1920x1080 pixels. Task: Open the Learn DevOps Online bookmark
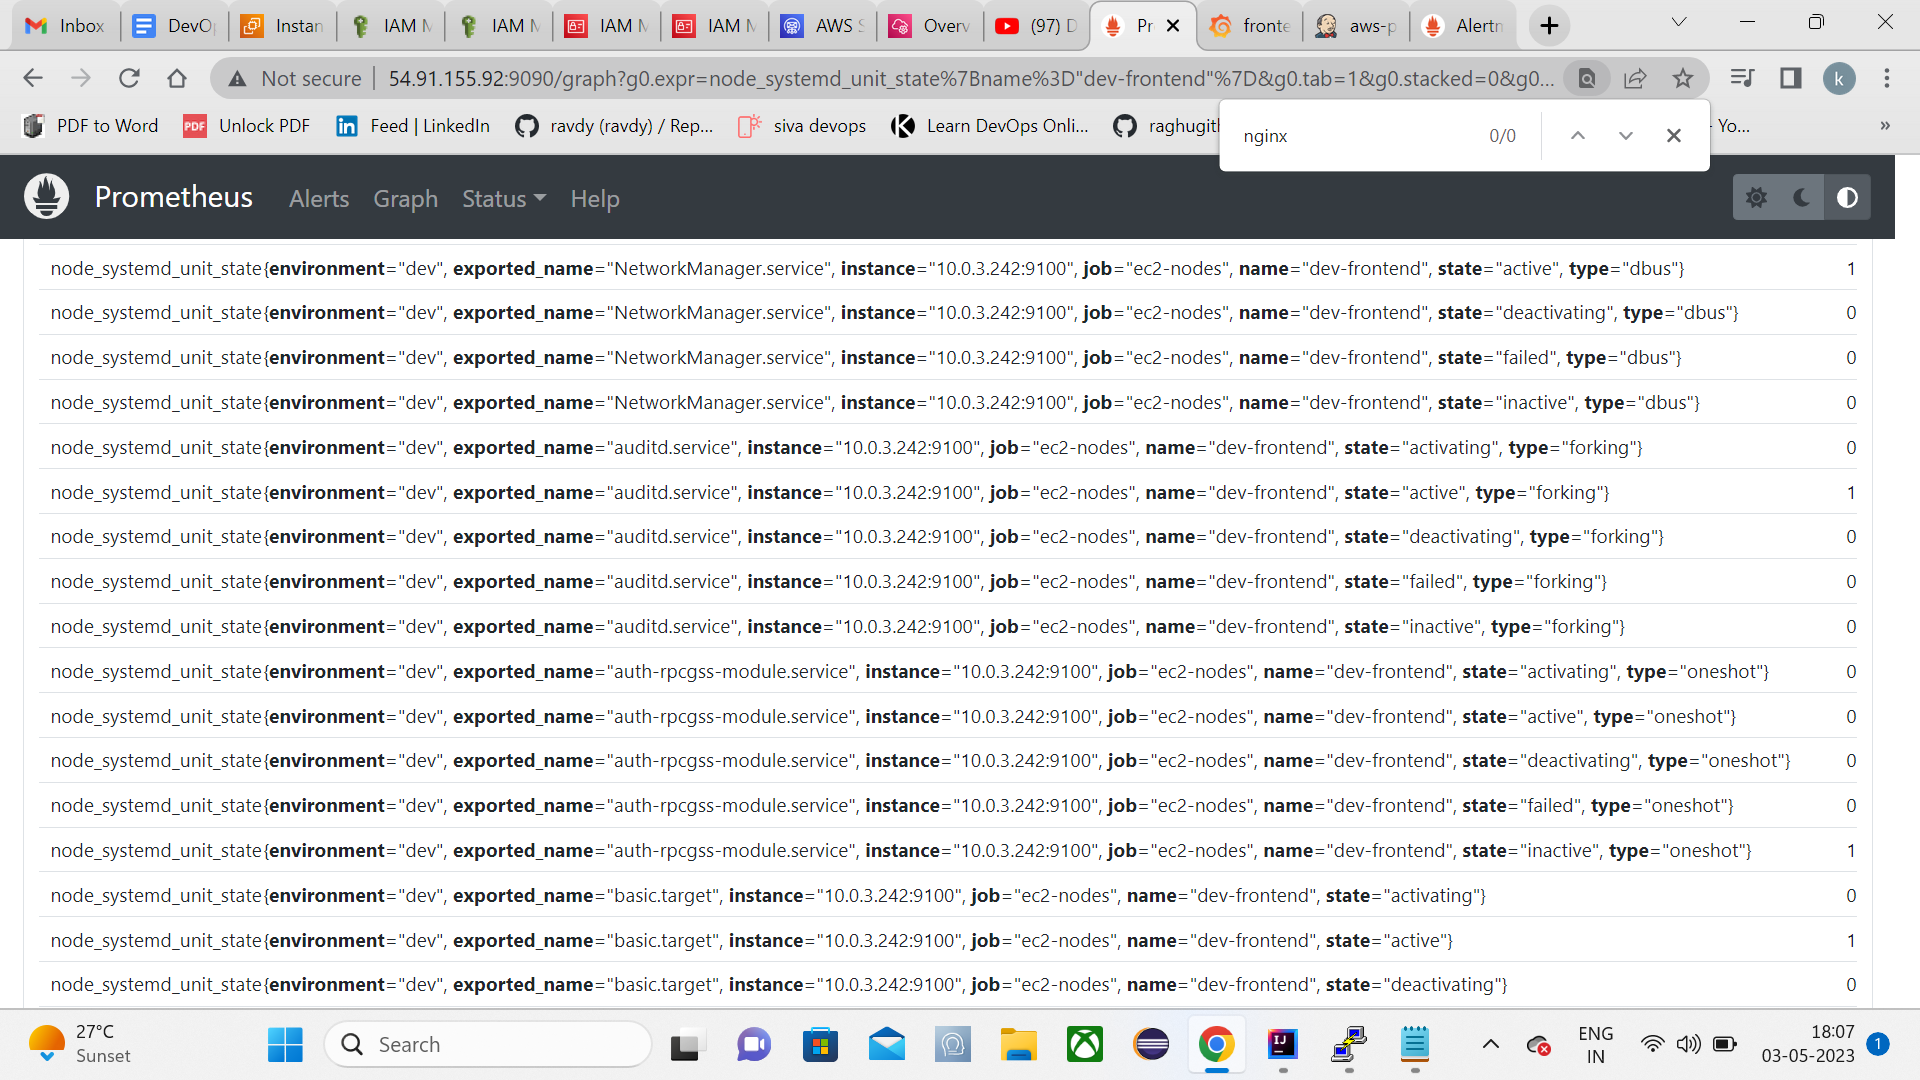pyautogui.click(x=990, y=125)
